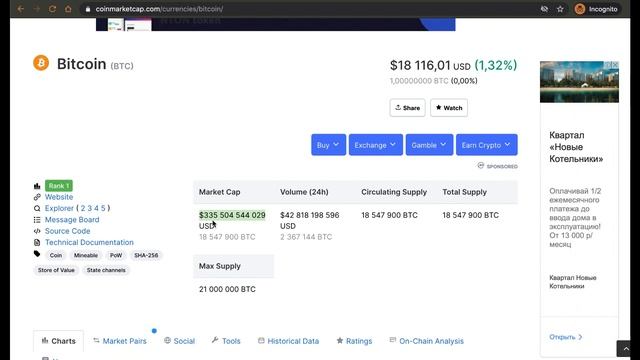640x360 pixels.
Task: Select the State channels tag
Action: pos(106,270)
